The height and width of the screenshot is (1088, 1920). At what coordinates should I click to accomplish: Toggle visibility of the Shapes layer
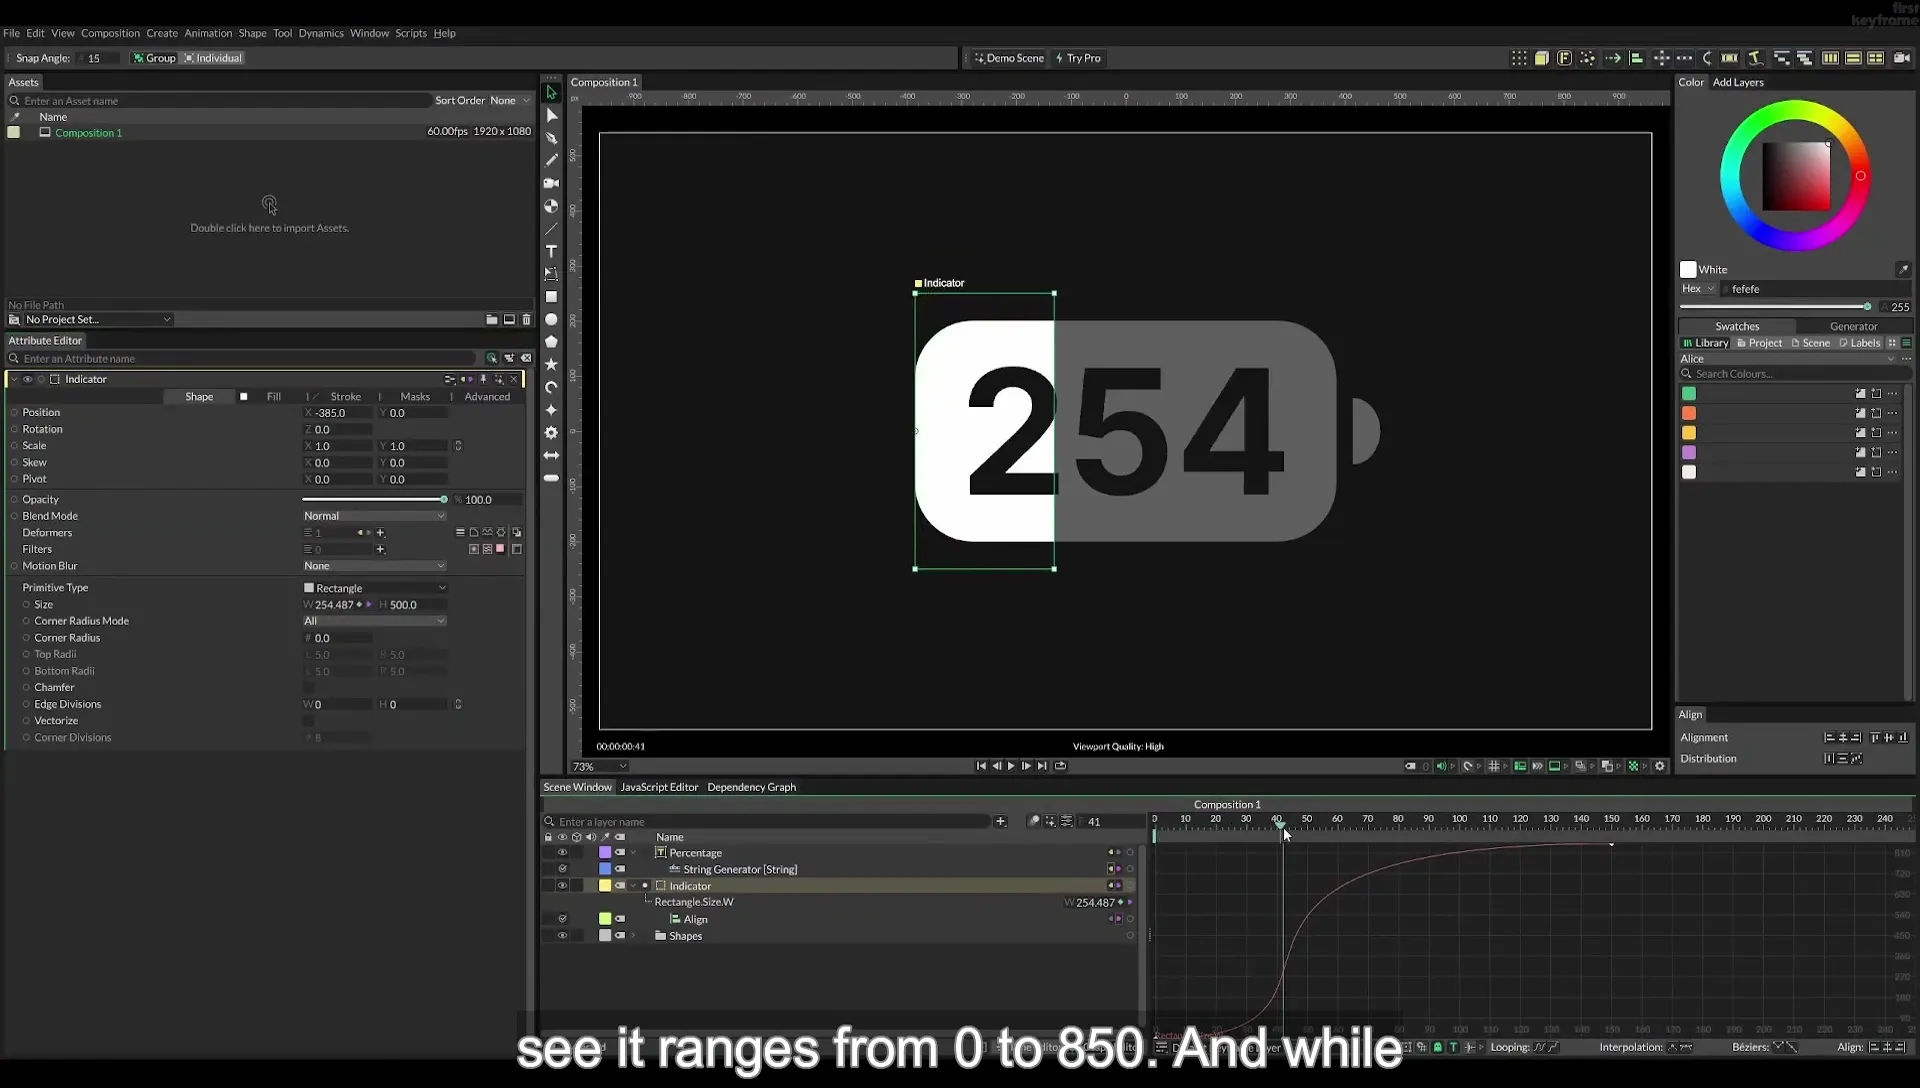562,936
